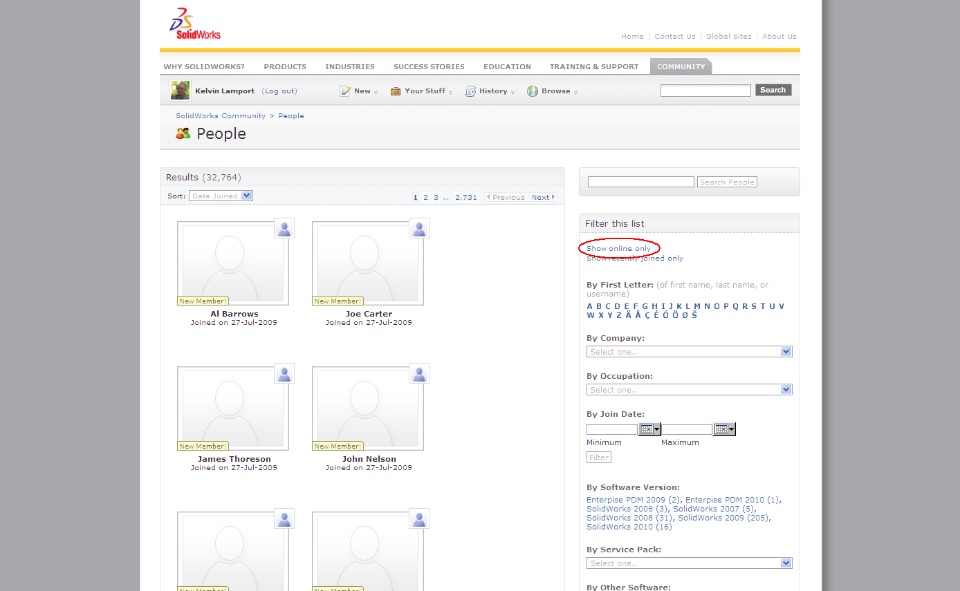Filter by SolidWorks 2010 (16)
960x591 pixels.
tap(629, 527)
